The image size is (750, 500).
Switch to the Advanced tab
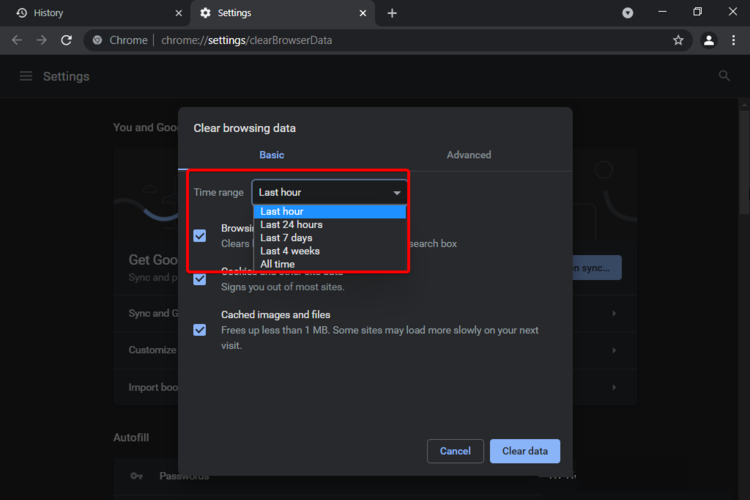469,155
